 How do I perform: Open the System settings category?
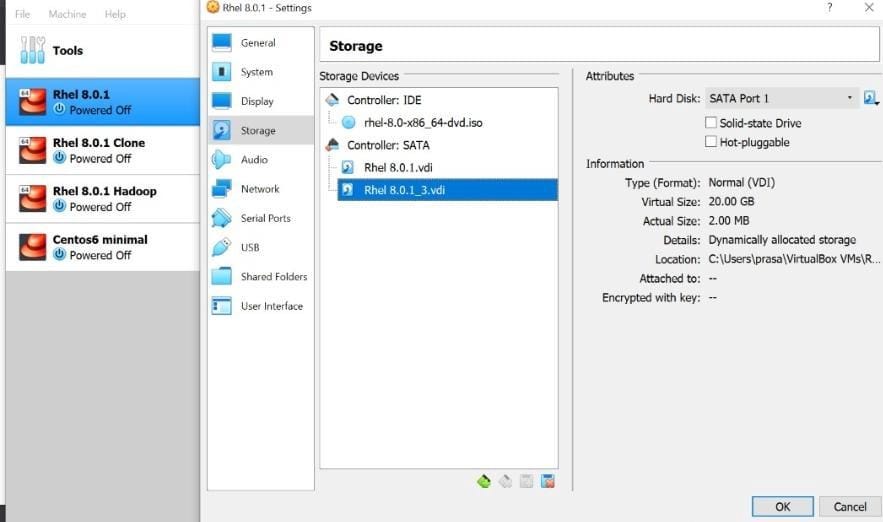[x=260, y=72]
